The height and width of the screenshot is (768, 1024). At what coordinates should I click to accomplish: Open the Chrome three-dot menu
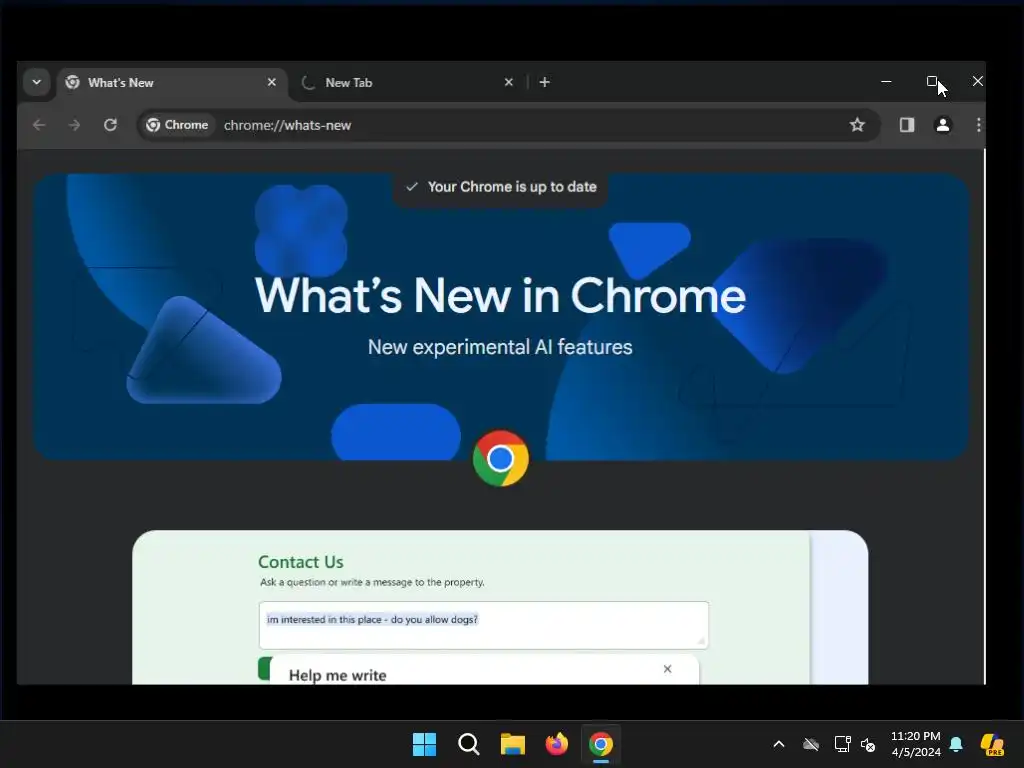coord(978,125)
